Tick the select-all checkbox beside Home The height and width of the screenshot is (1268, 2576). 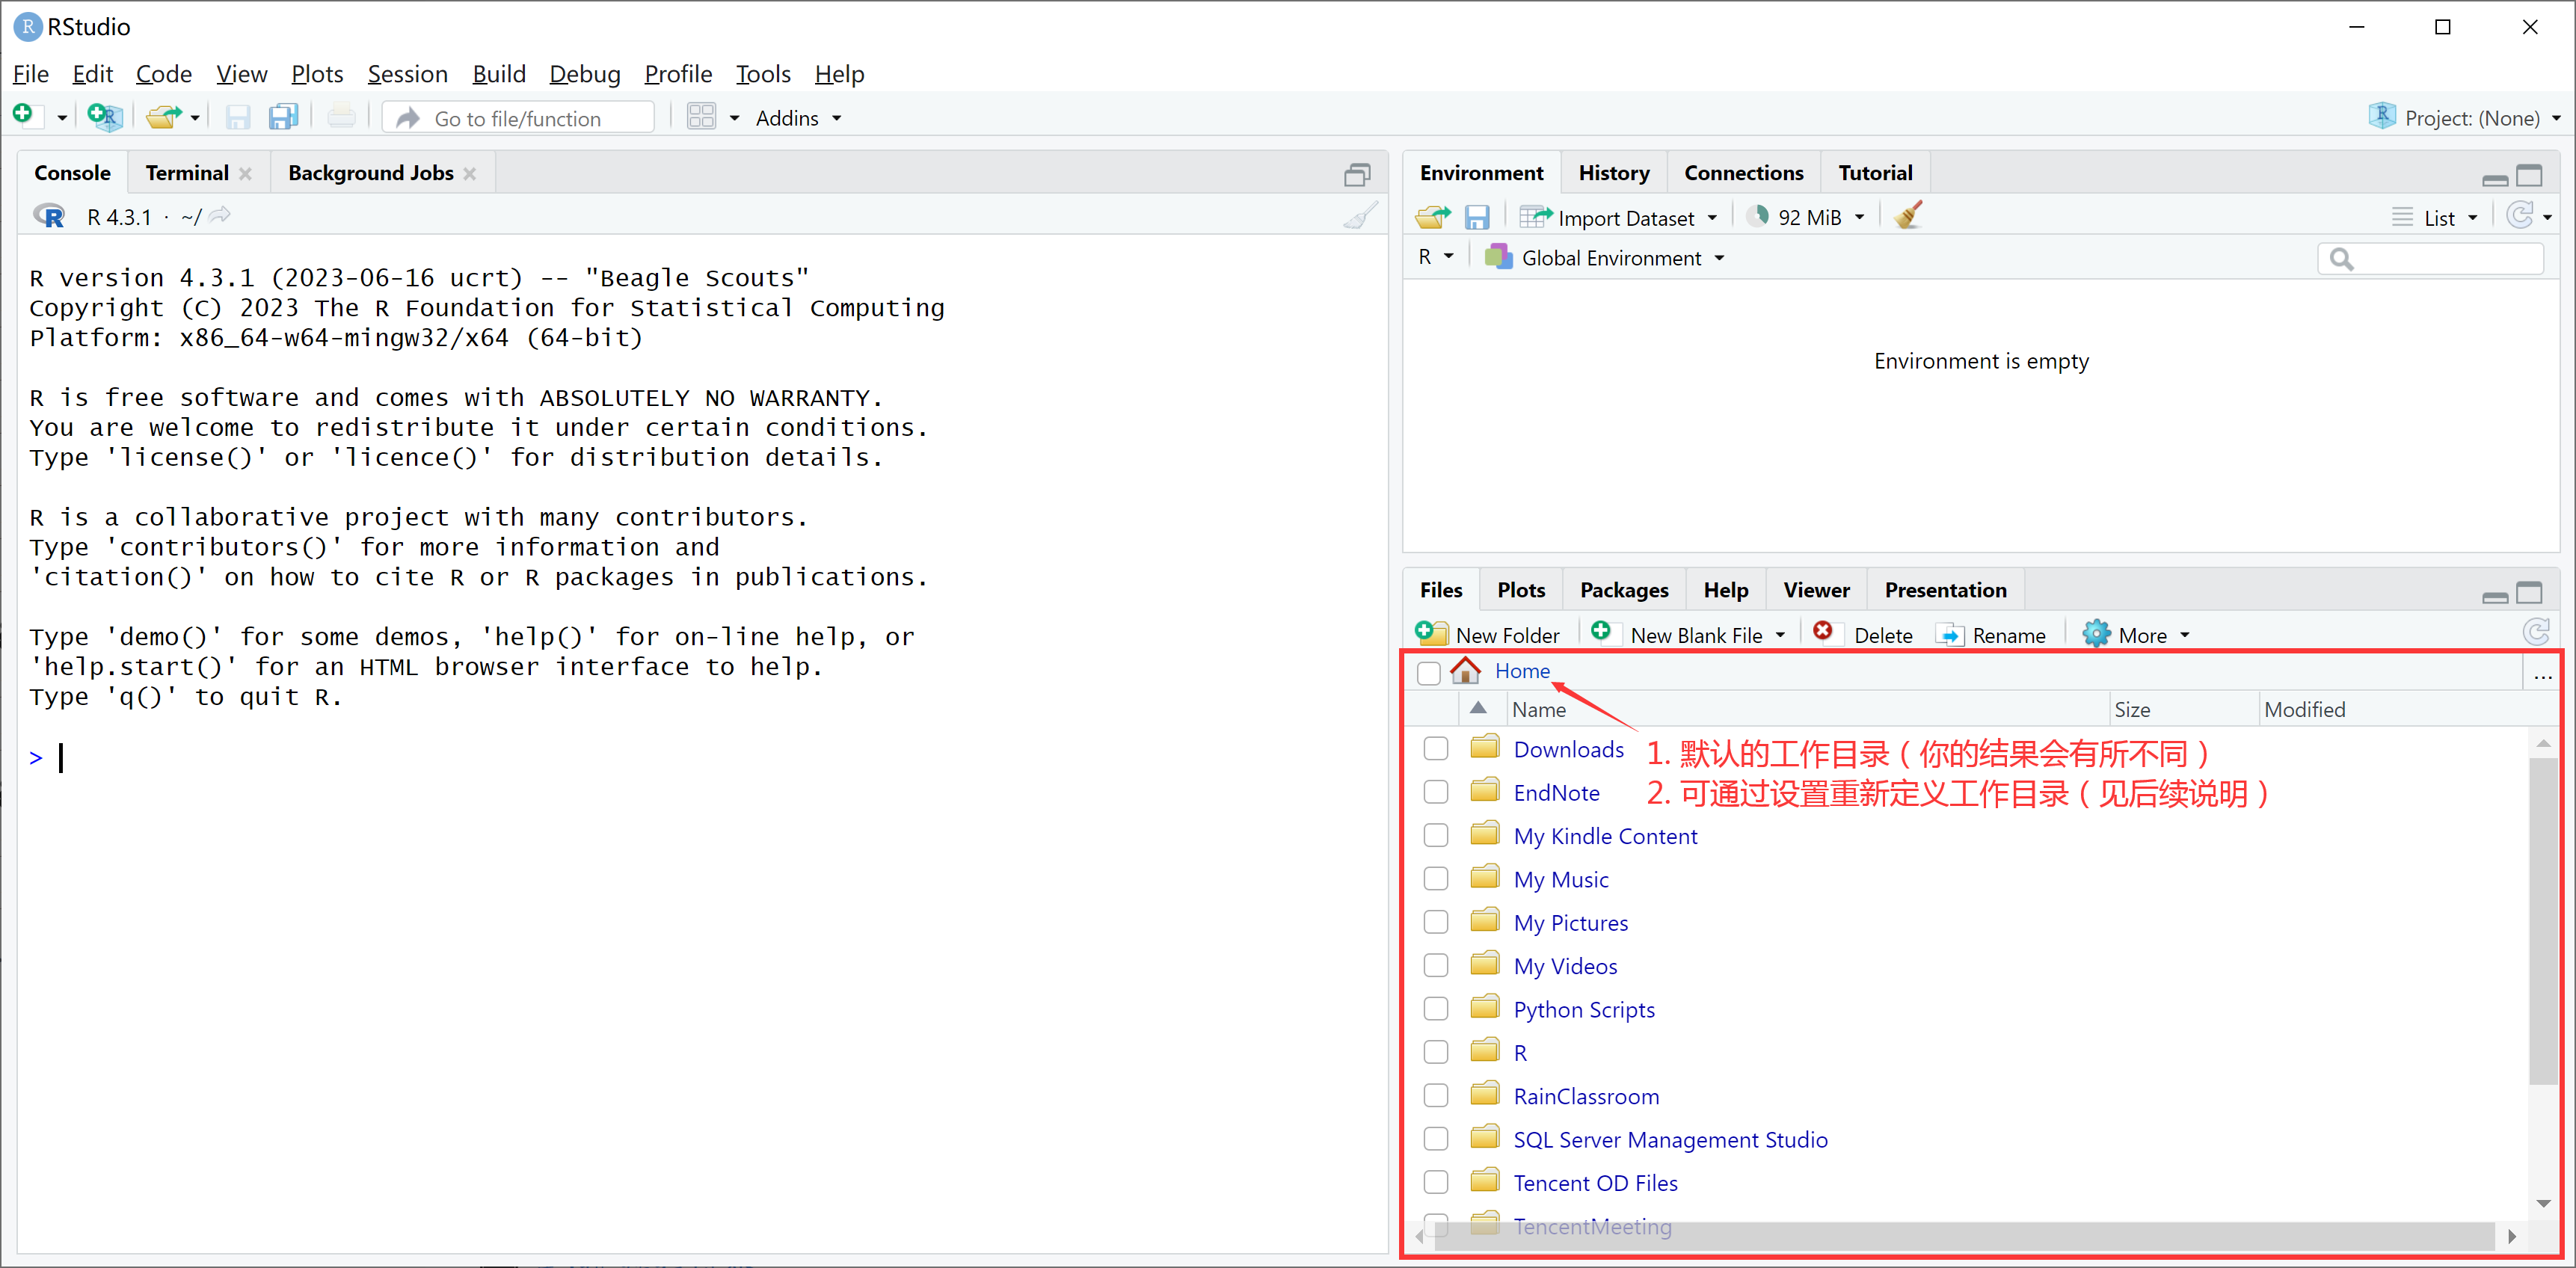click(1428, 673)
